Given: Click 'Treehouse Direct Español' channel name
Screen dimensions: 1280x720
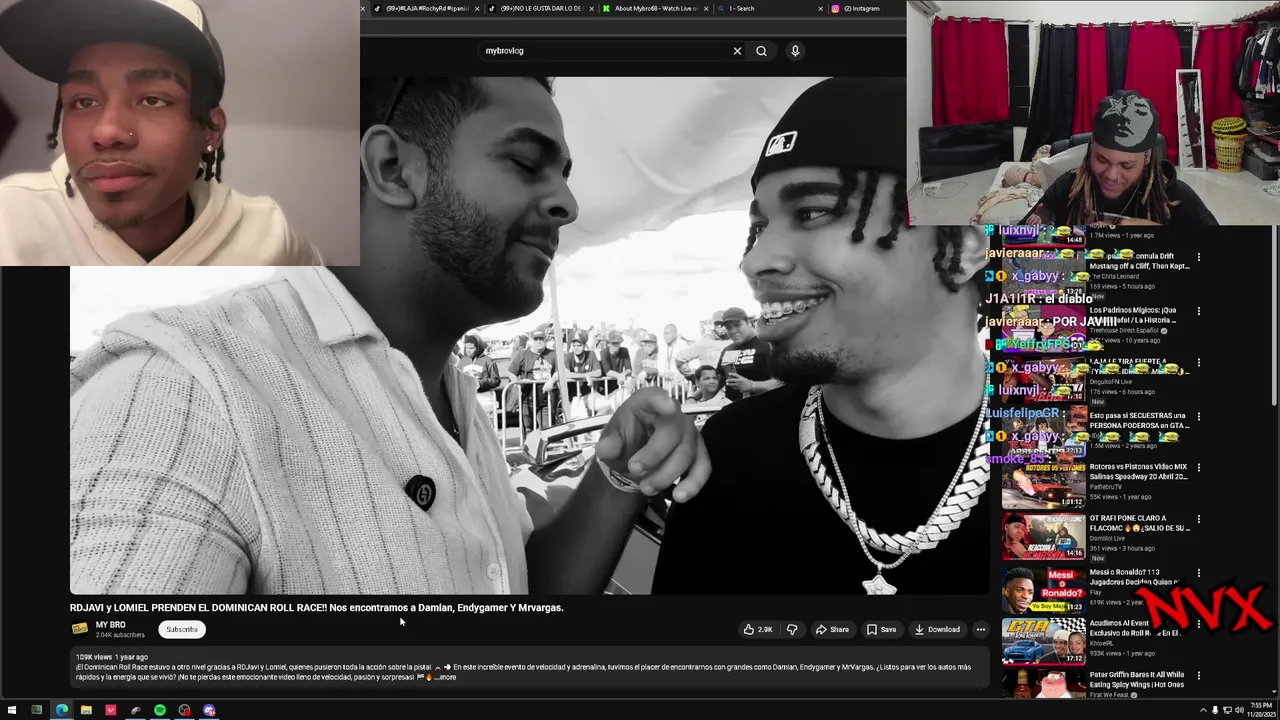Looking at the screenshot, I should point(1124,330).
